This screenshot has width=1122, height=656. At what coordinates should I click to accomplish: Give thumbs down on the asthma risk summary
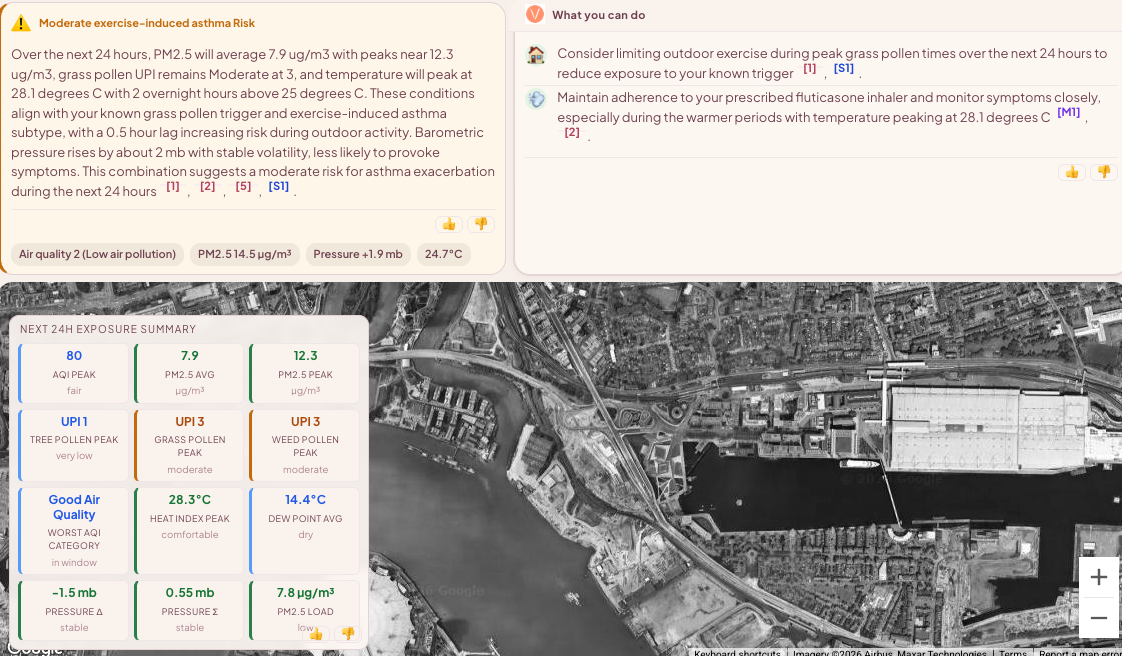coord(481,224)
